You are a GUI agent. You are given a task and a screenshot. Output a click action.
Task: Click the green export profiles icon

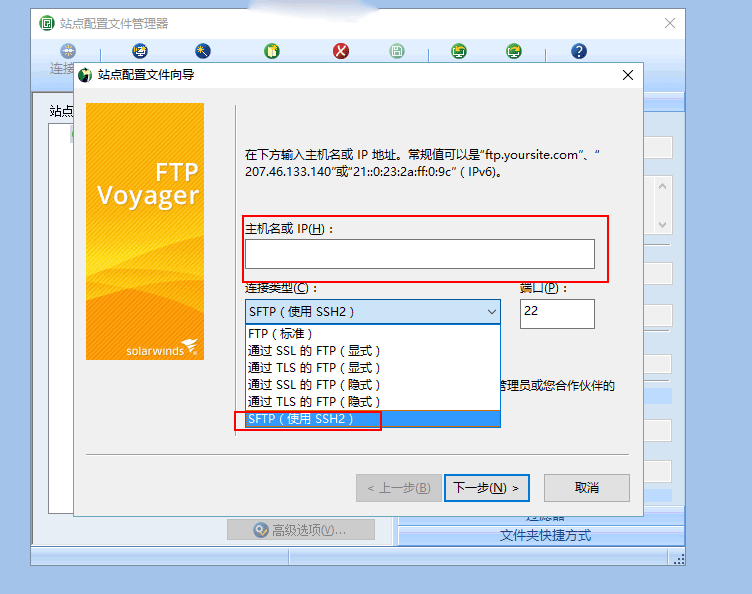(x=514, y=51)
